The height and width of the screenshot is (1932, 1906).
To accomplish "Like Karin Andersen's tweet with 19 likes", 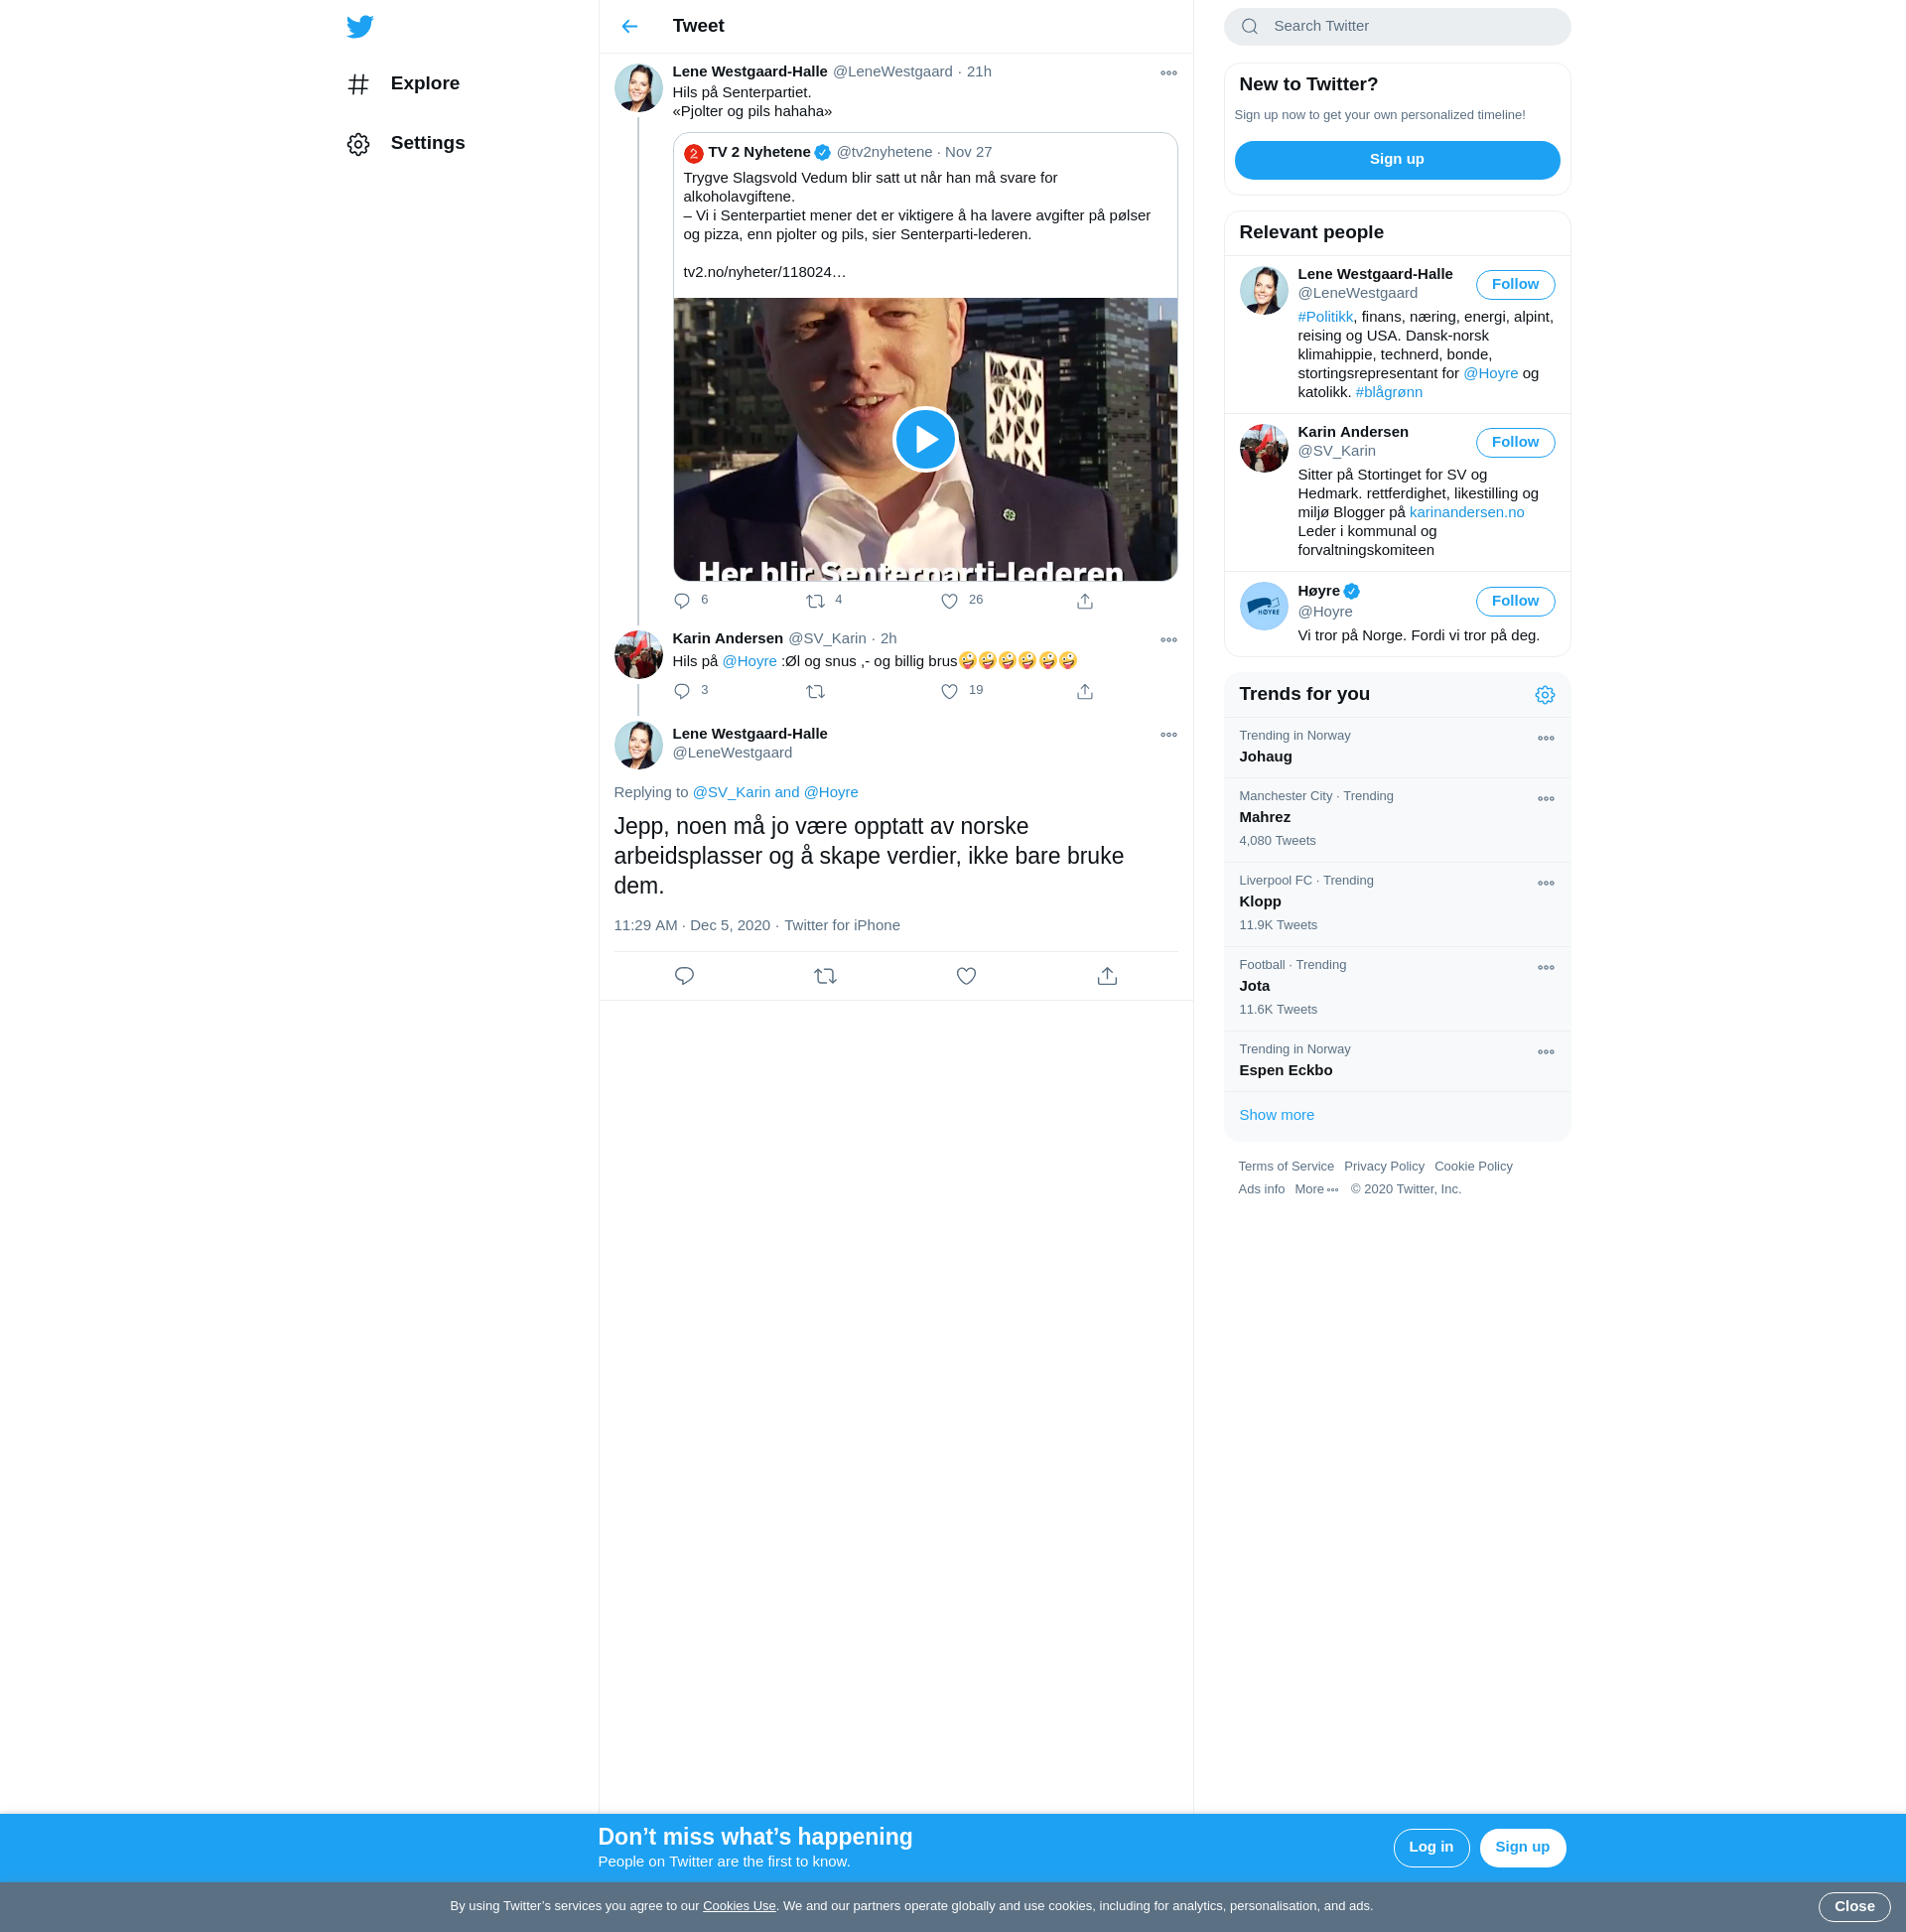I will (x=949, y=692).
